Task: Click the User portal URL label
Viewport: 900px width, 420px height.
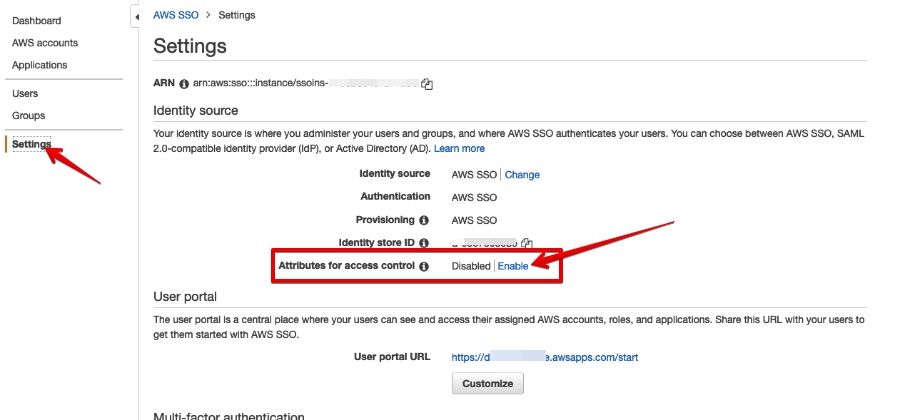Action: (x=392, y=357)
